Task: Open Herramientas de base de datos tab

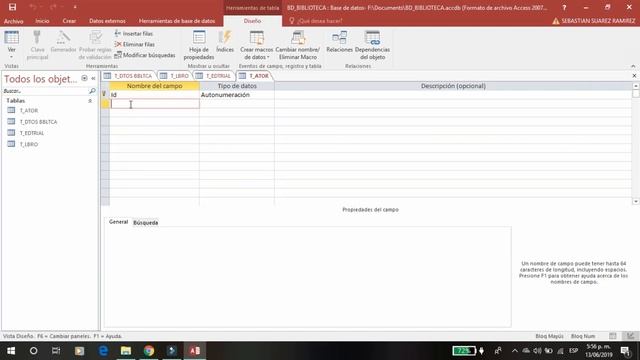Action: [x=177, y=21]
